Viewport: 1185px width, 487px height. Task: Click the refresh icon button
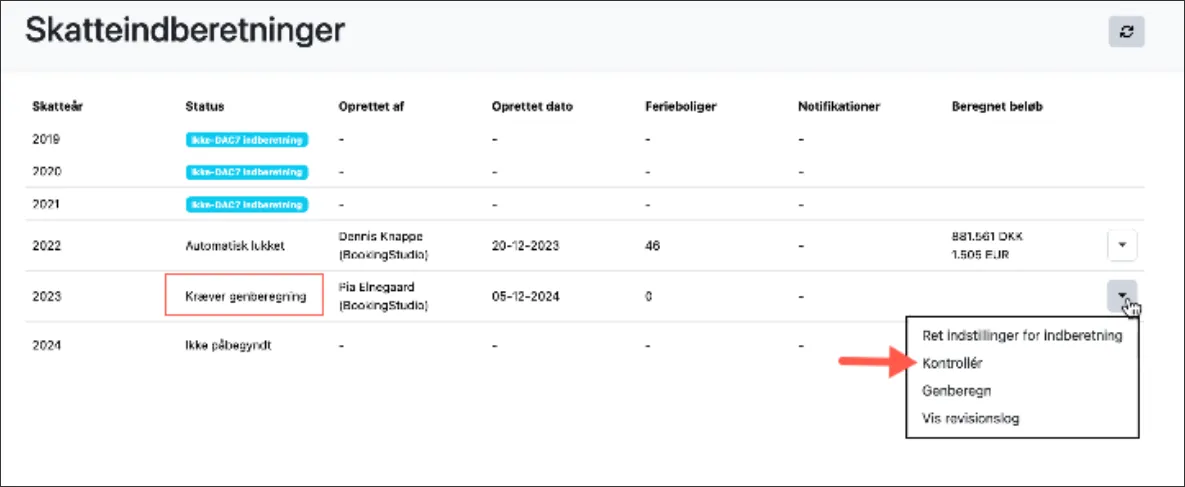coord(1127,32)
